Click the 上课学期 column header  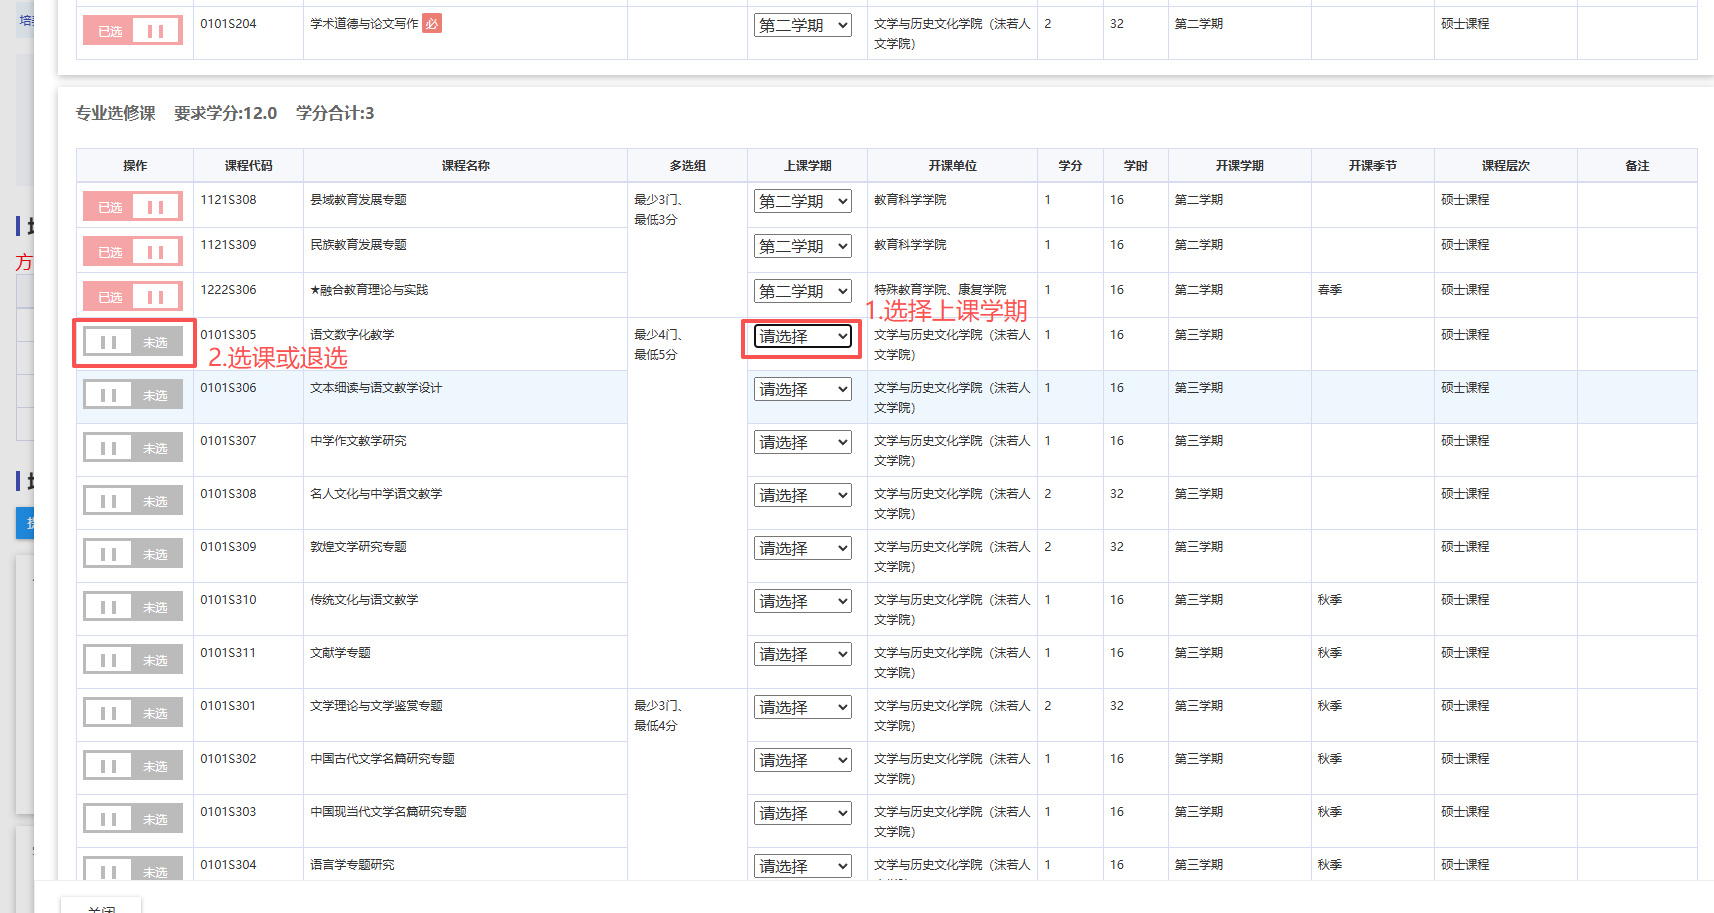point(807,166)
